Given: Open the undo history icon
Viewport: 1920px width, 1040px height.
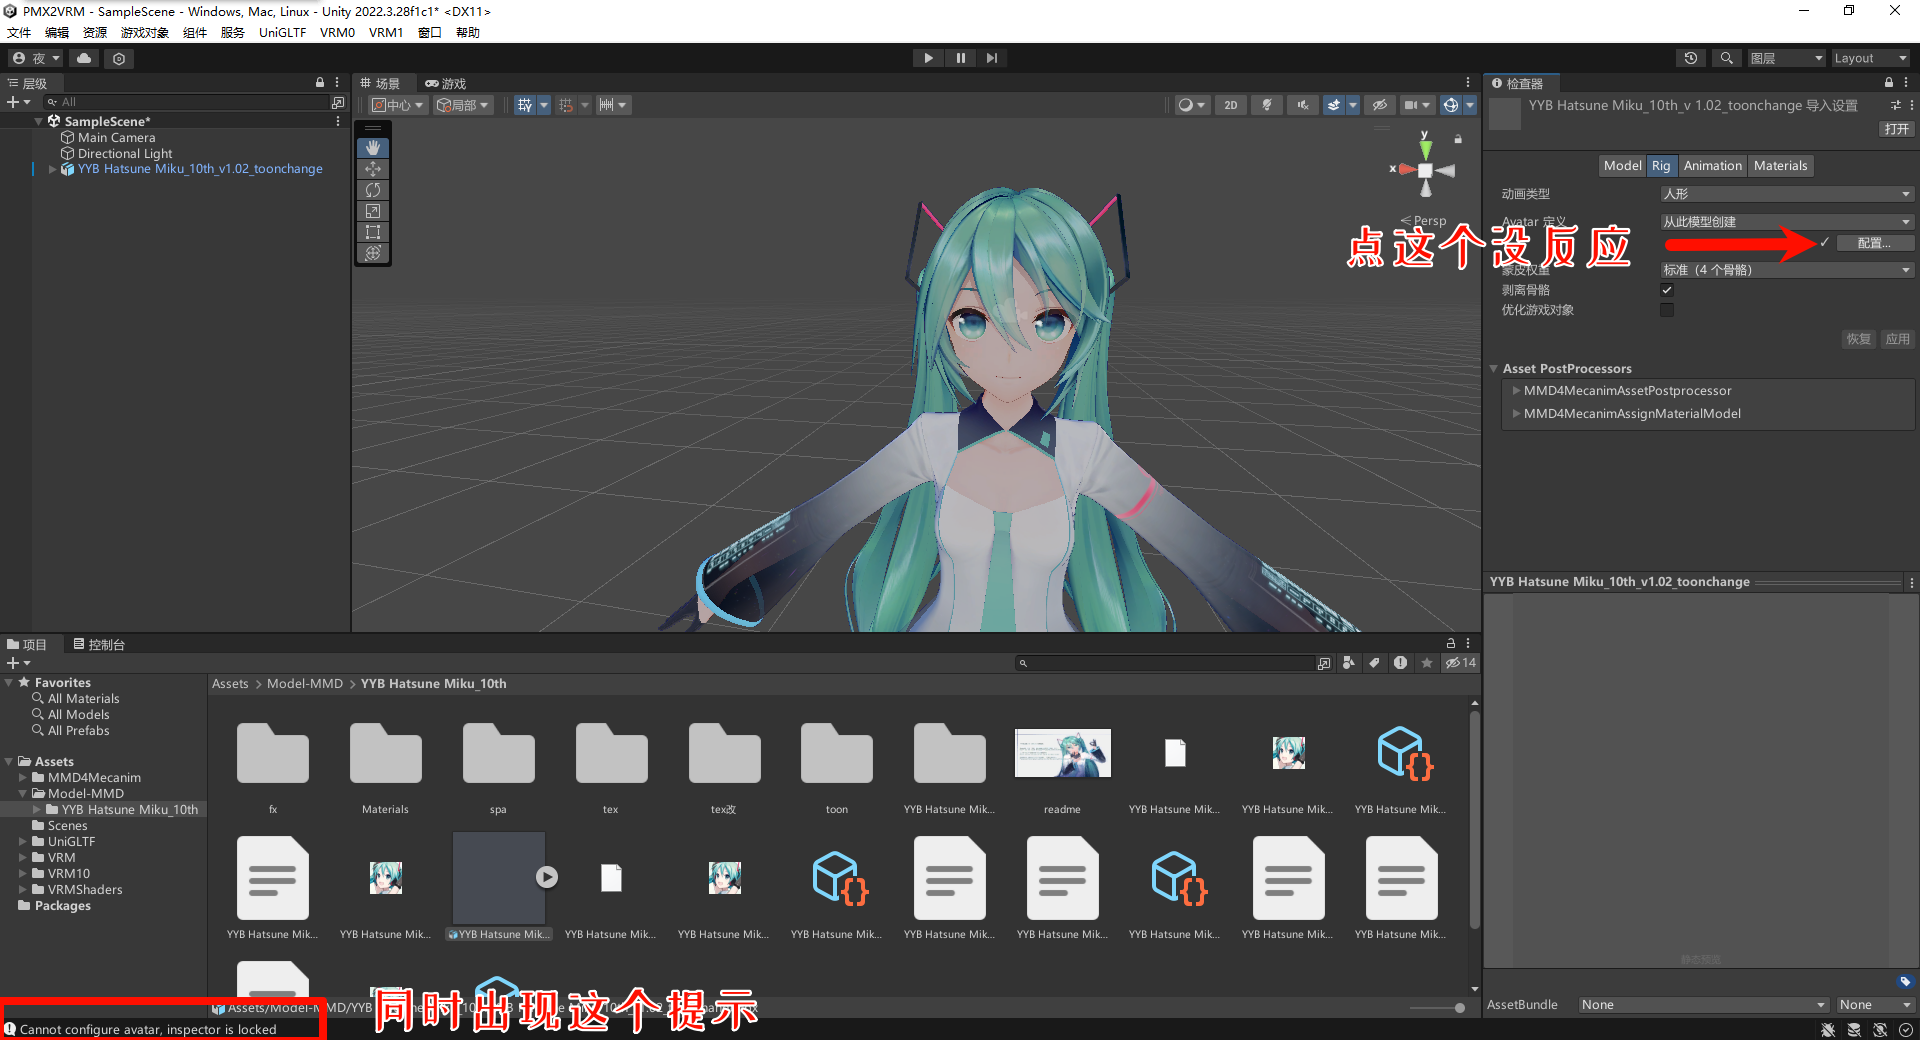Looking at the screenshot, I should point(1691,58).
